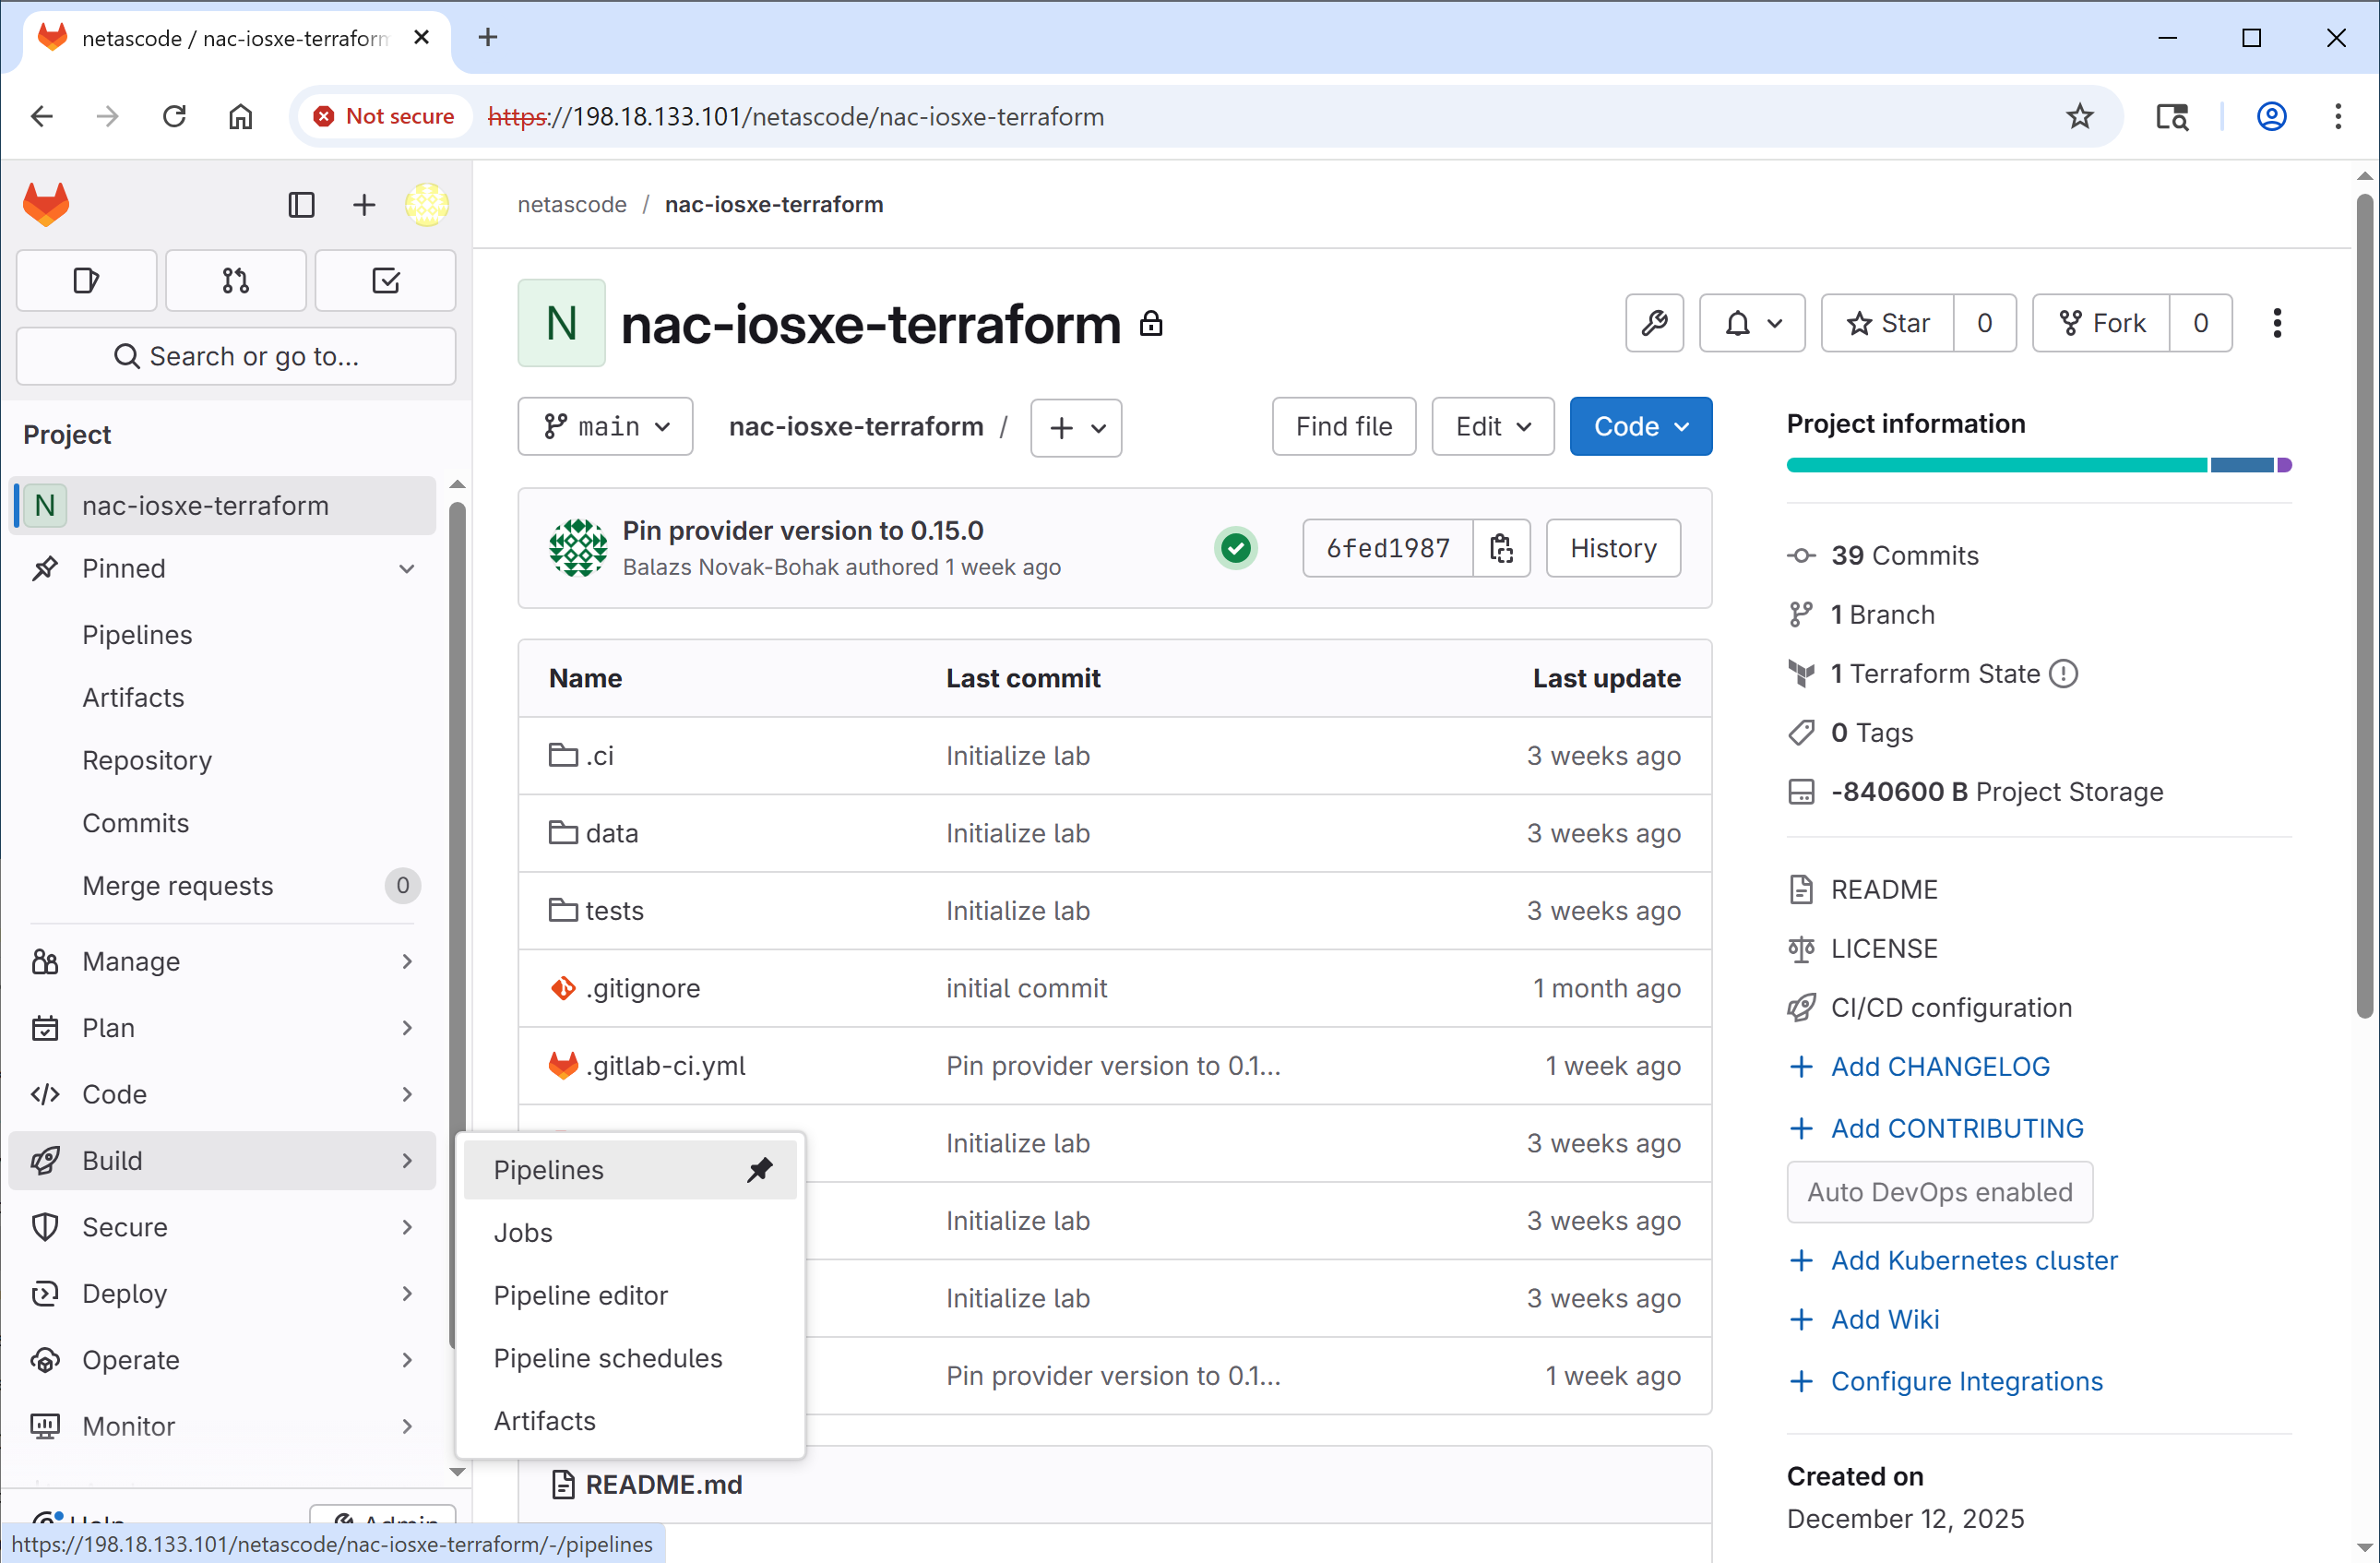2380x1563 pixels.
Task: Click the Not secure site info badge
Action: coord(384,117)
